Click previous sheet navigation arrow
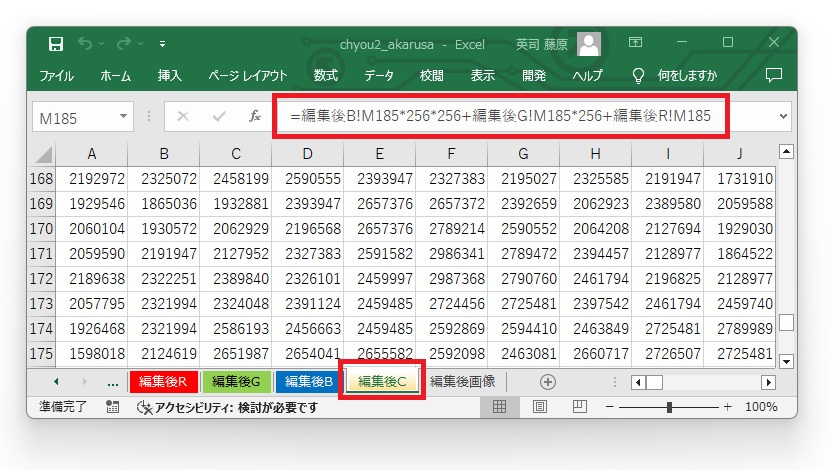This screenshot has height=470, width=833. pyautogui.click(x=56, y=381)
